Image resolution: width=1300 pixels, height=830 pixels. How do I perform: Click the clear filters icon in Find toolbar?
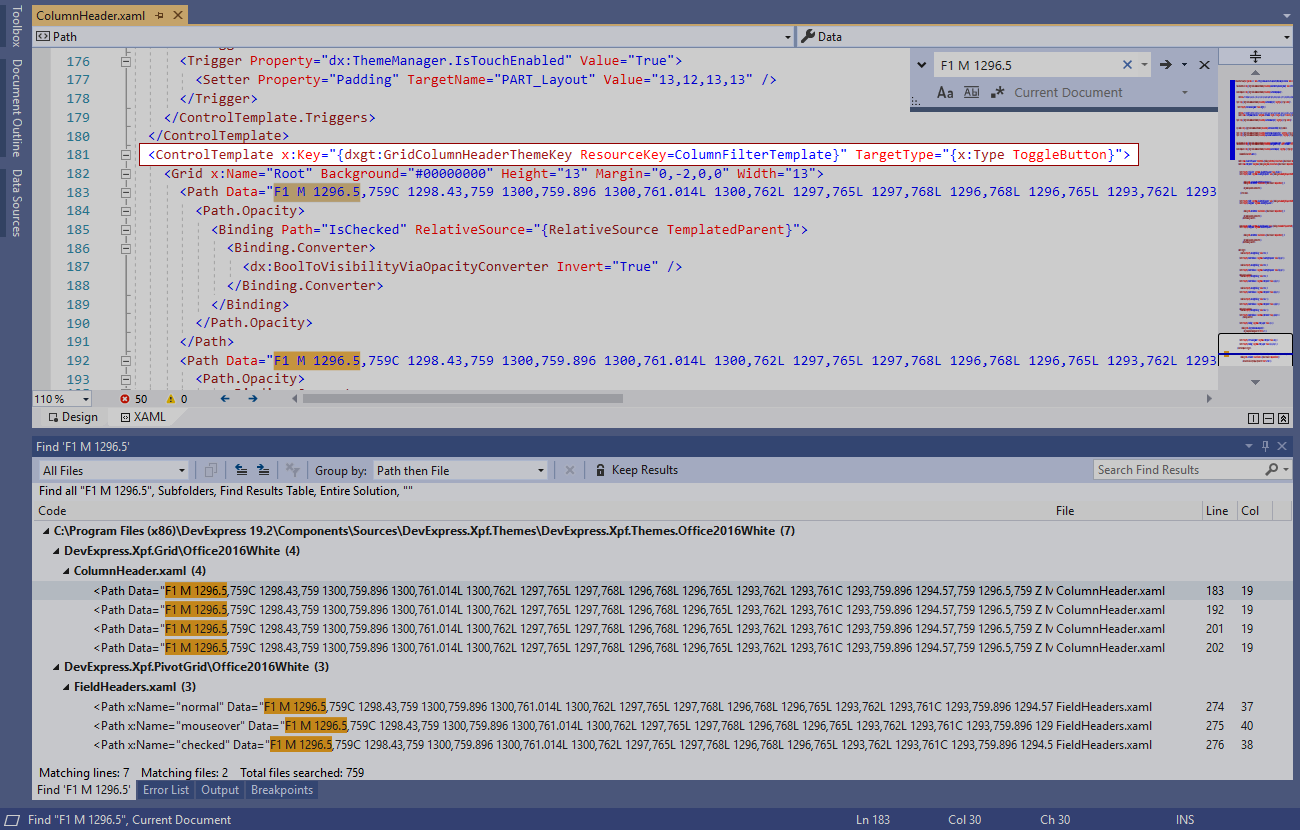pyautogui.click(x=293, y=470)
